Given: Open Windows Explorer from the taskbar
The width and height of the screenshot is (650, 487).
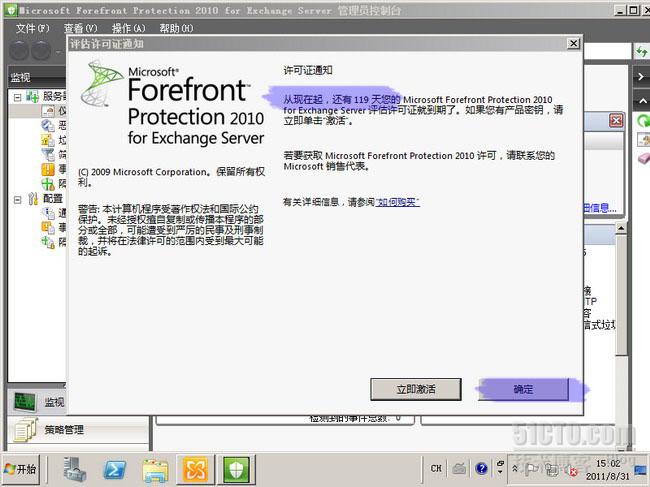Looking at the screenshot, I should point(155,471).
